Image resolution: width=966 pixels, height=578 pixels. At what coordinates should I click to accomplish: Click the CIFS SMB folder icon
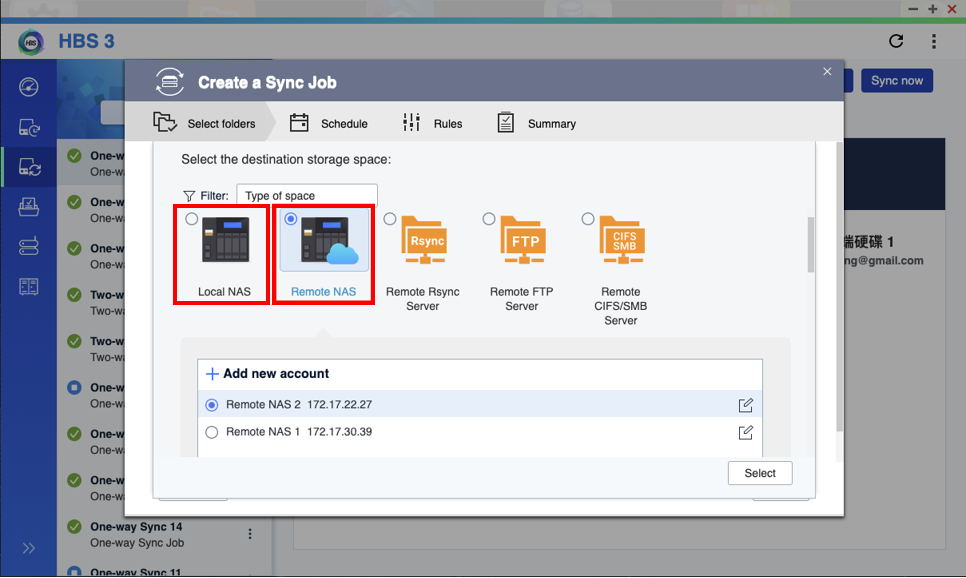[x=622, y=240]
